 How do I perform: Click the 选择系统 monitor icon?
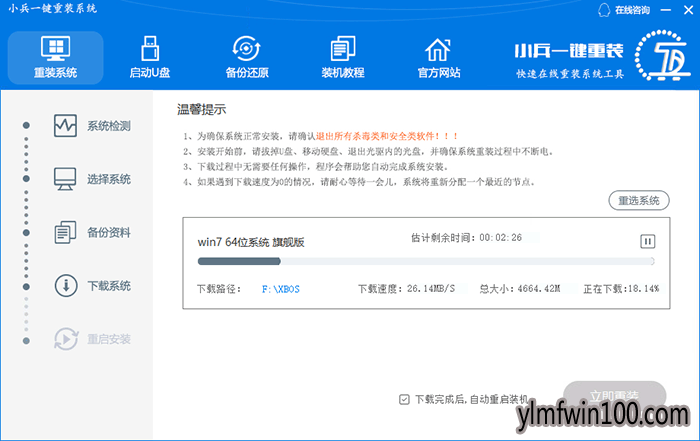[65, 179]
